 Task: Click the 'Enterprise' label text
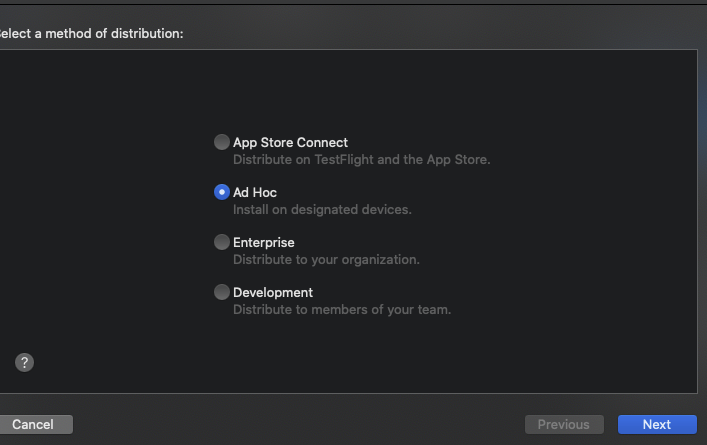(x=264, y=243)
